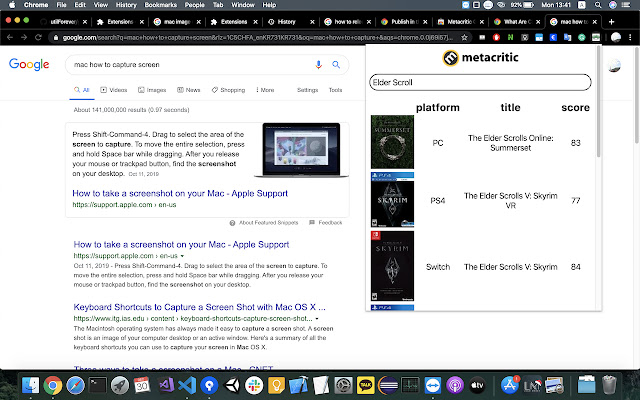
Task: Reload the page with the refresh icon
Action: pos(38,38)
